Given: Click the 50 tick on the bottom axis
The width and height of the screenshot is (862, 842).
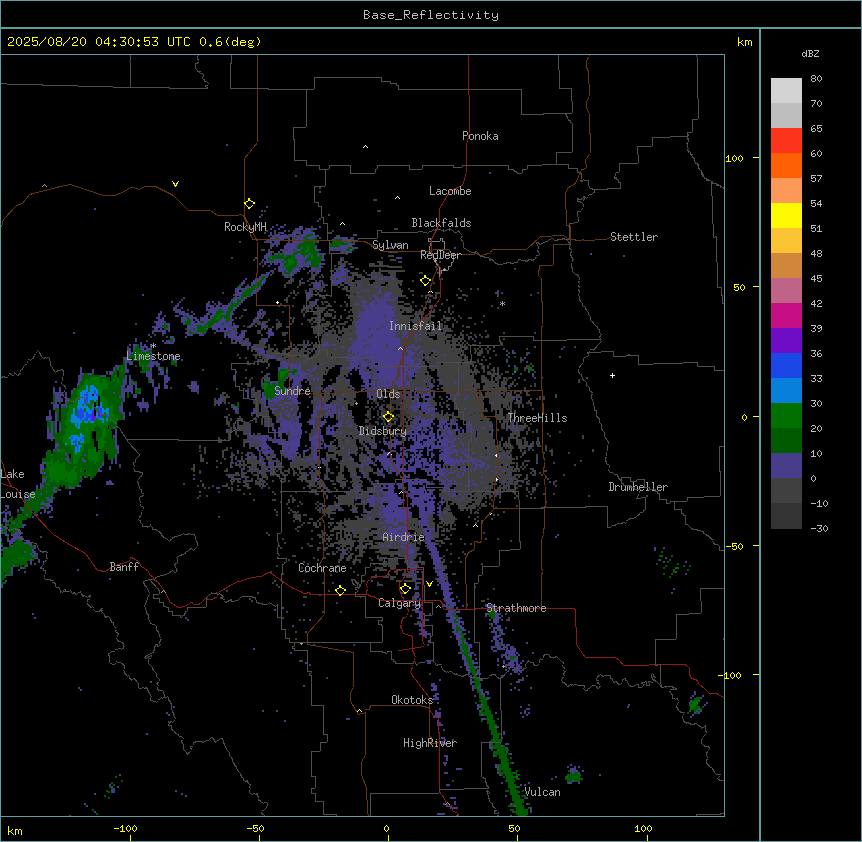Looking at the screenshot, I should [514, 828].
